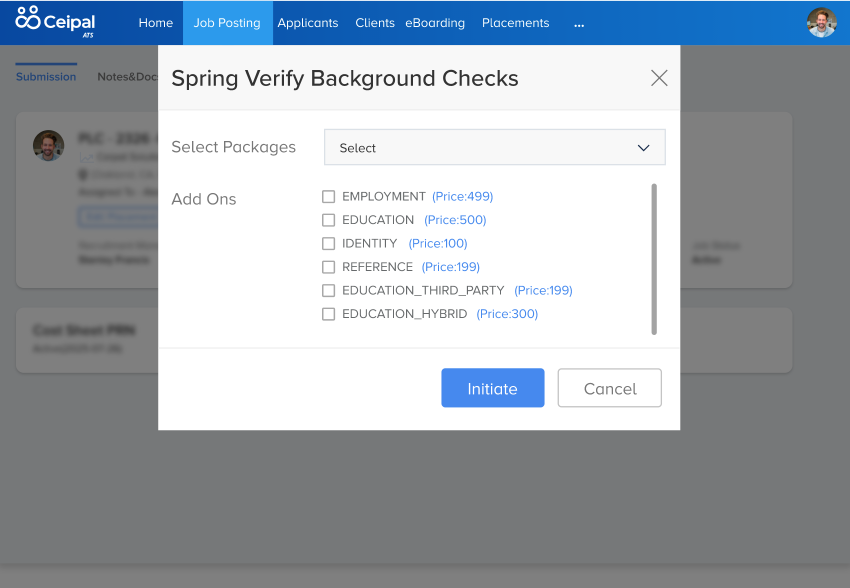
Task: Open the more options ellipsis in navbar
Action: click(x=579, y=24)
